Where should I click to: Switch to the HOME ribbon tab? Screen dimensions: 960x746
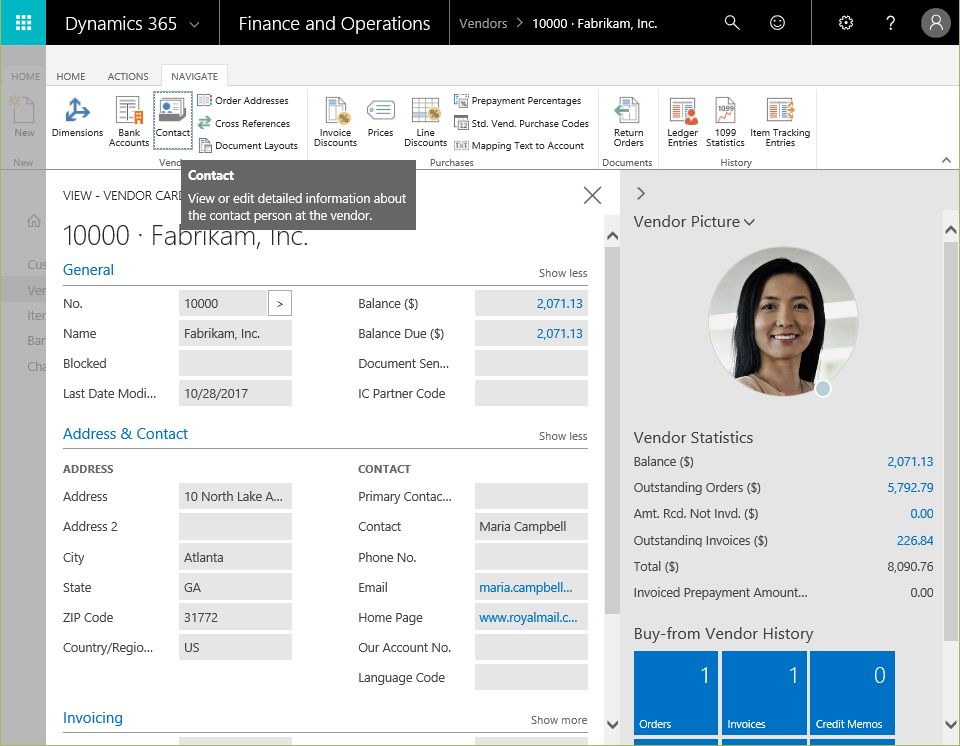click(x=71, y=77)
